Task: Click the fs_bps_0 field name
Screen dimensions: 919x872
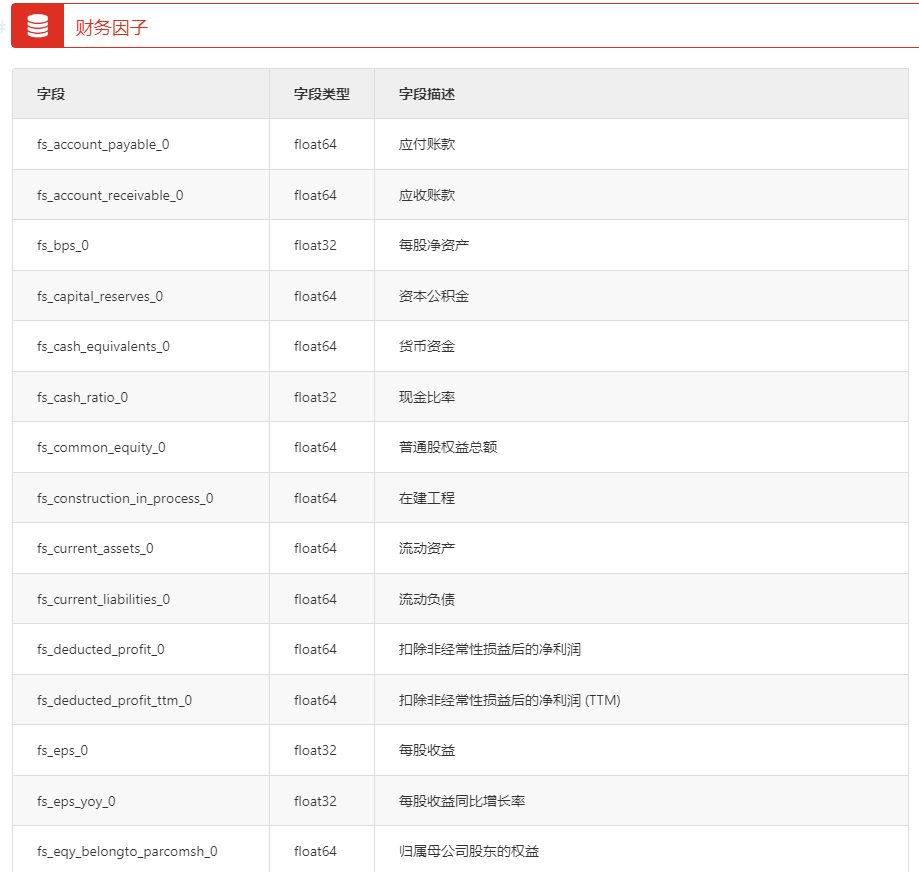Action: 63,246
